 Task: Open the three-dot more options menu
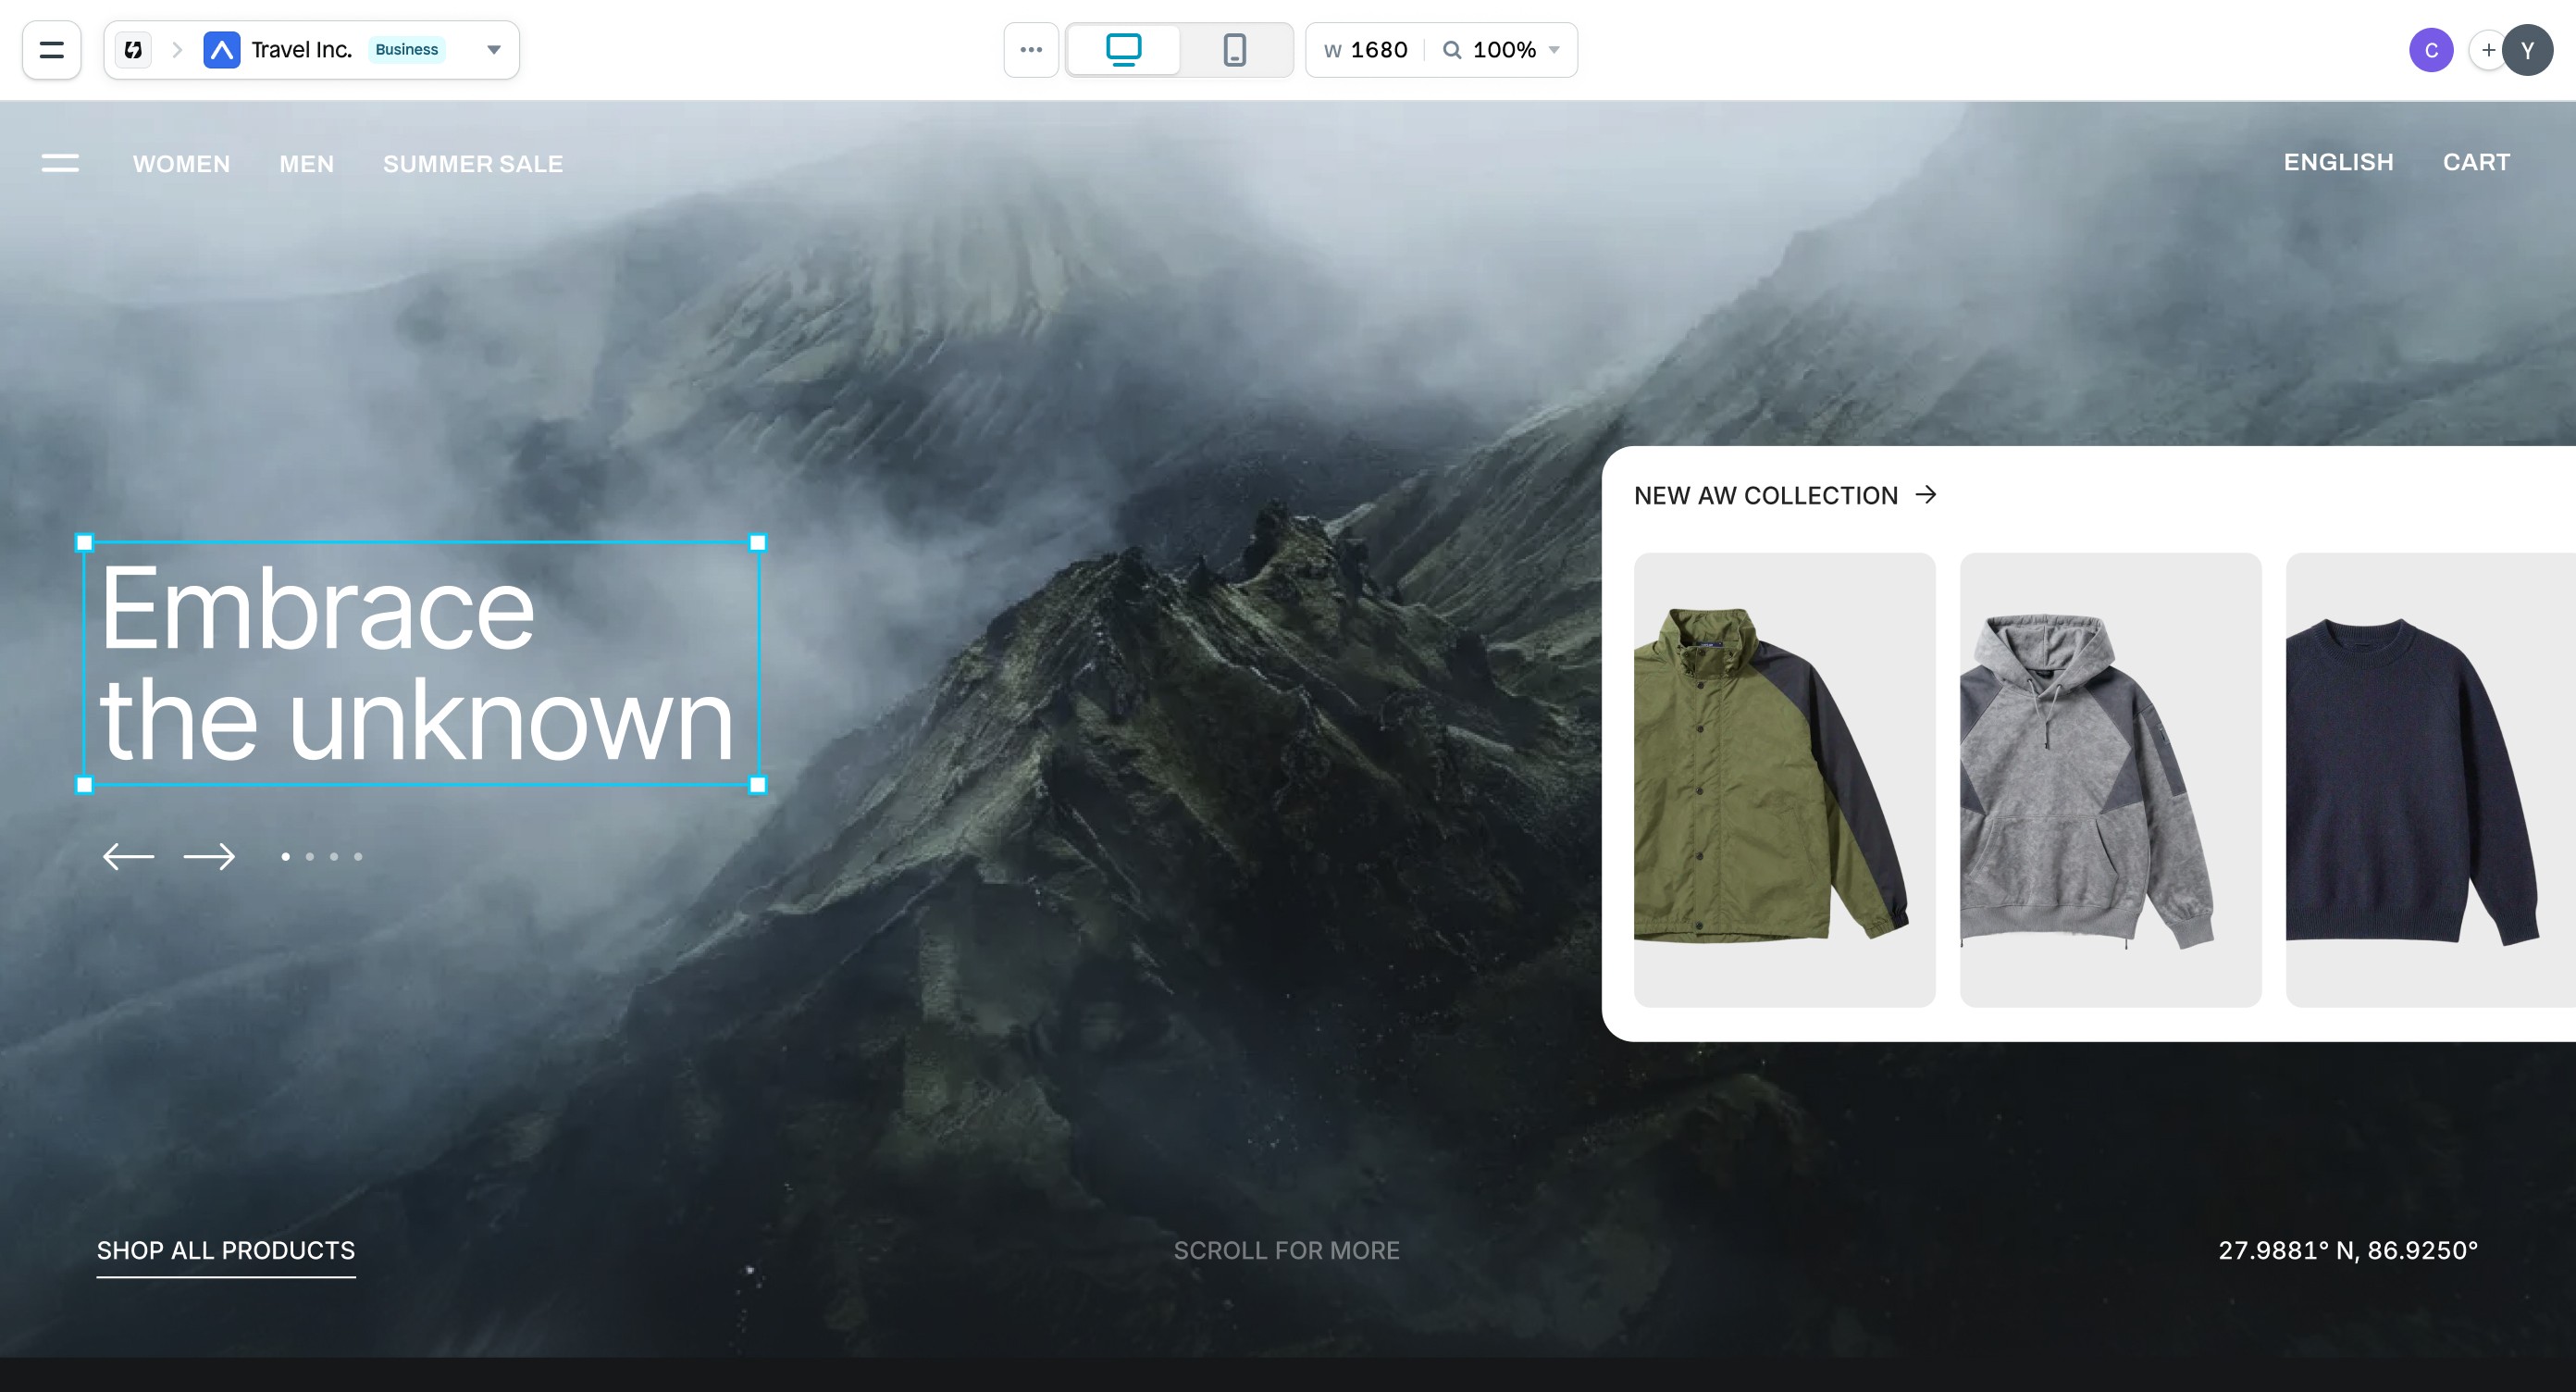click(1030, 50)
